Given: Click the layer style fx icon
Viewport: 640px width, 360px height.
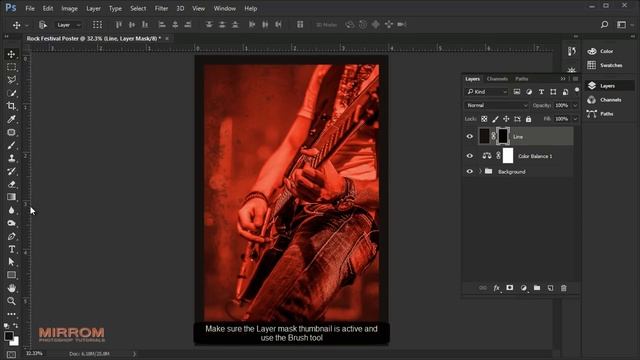Looking at the screenshot, I should click(496, 288).
